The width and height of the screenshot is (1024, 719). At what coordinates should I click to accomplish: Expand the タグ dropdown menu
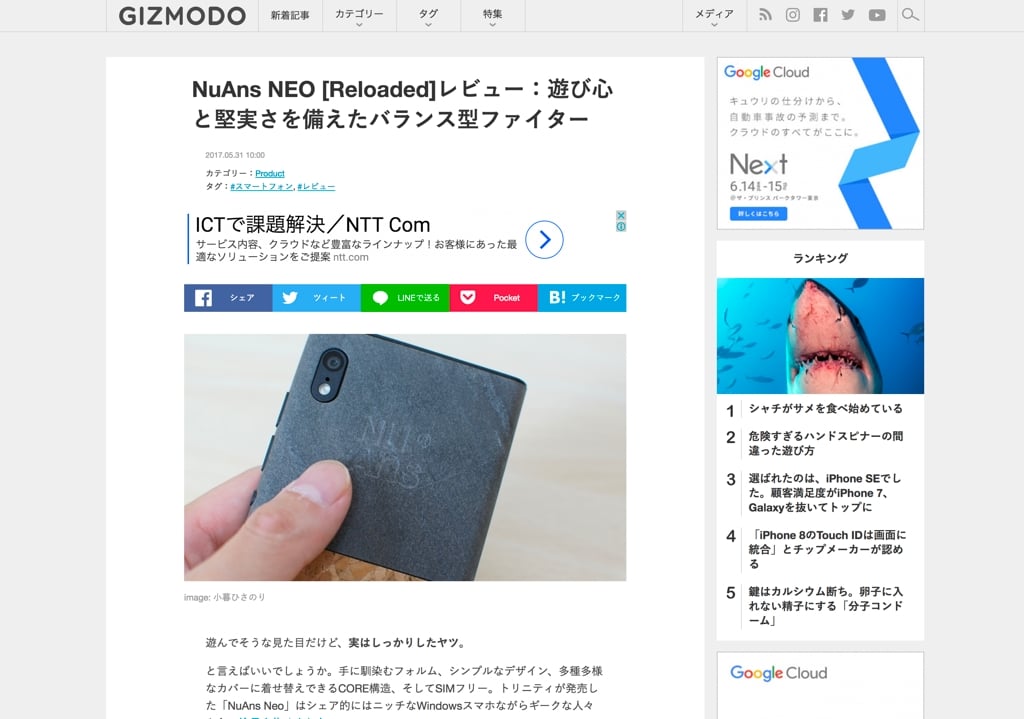point(428,16)
